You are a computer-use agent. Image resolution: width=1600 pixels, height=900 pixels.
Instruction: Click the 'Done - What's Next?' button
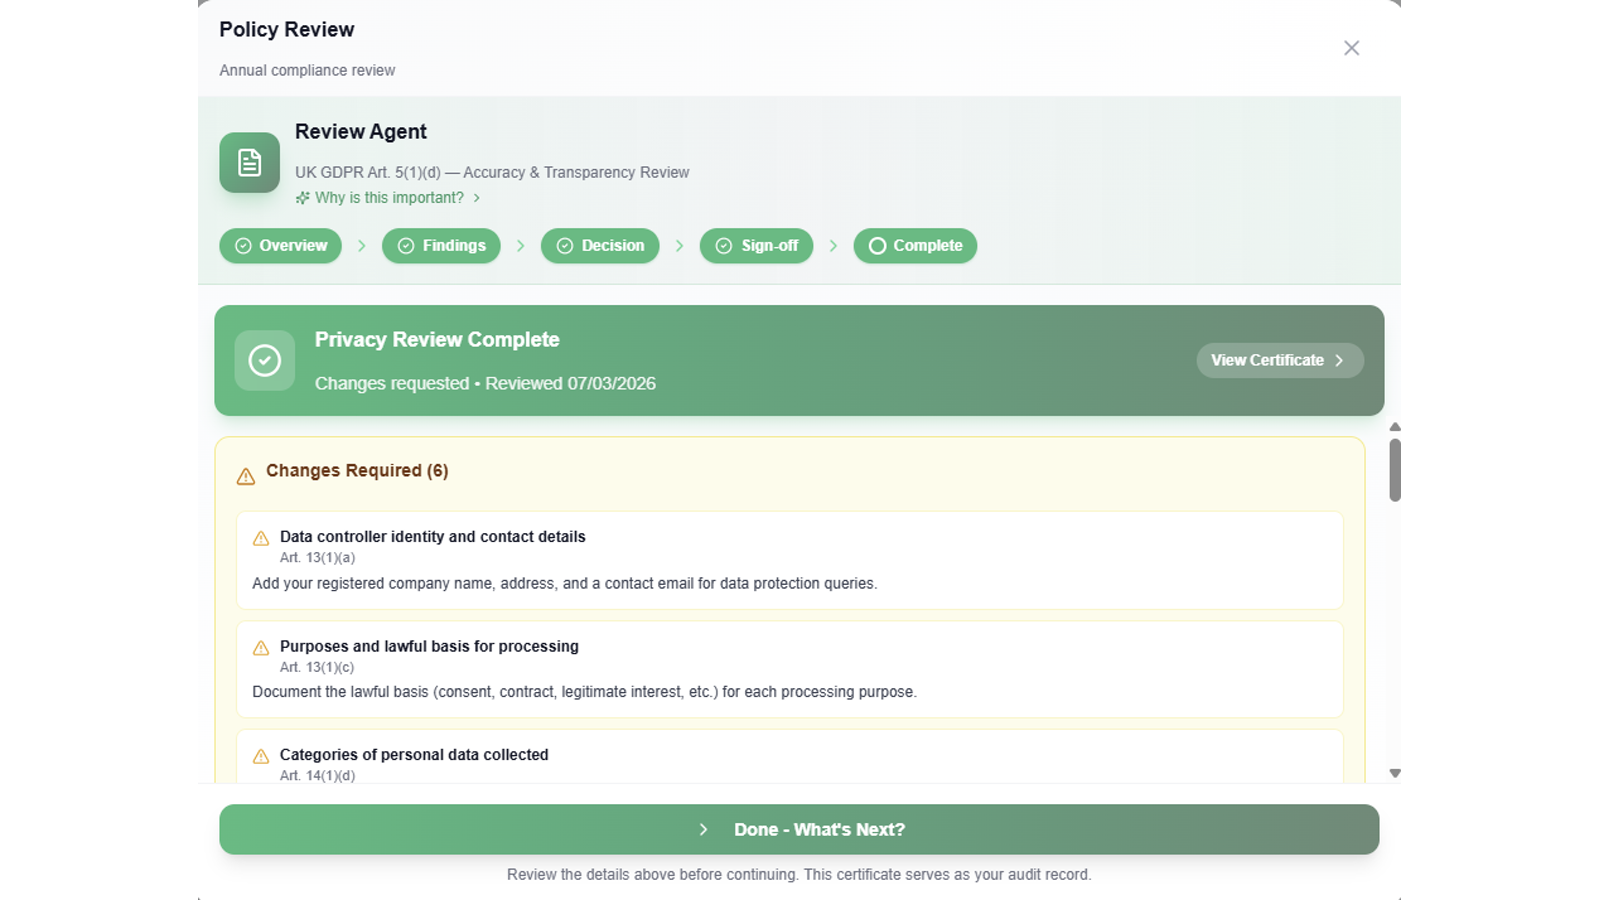pyautogui.click(x=799, y=830)
